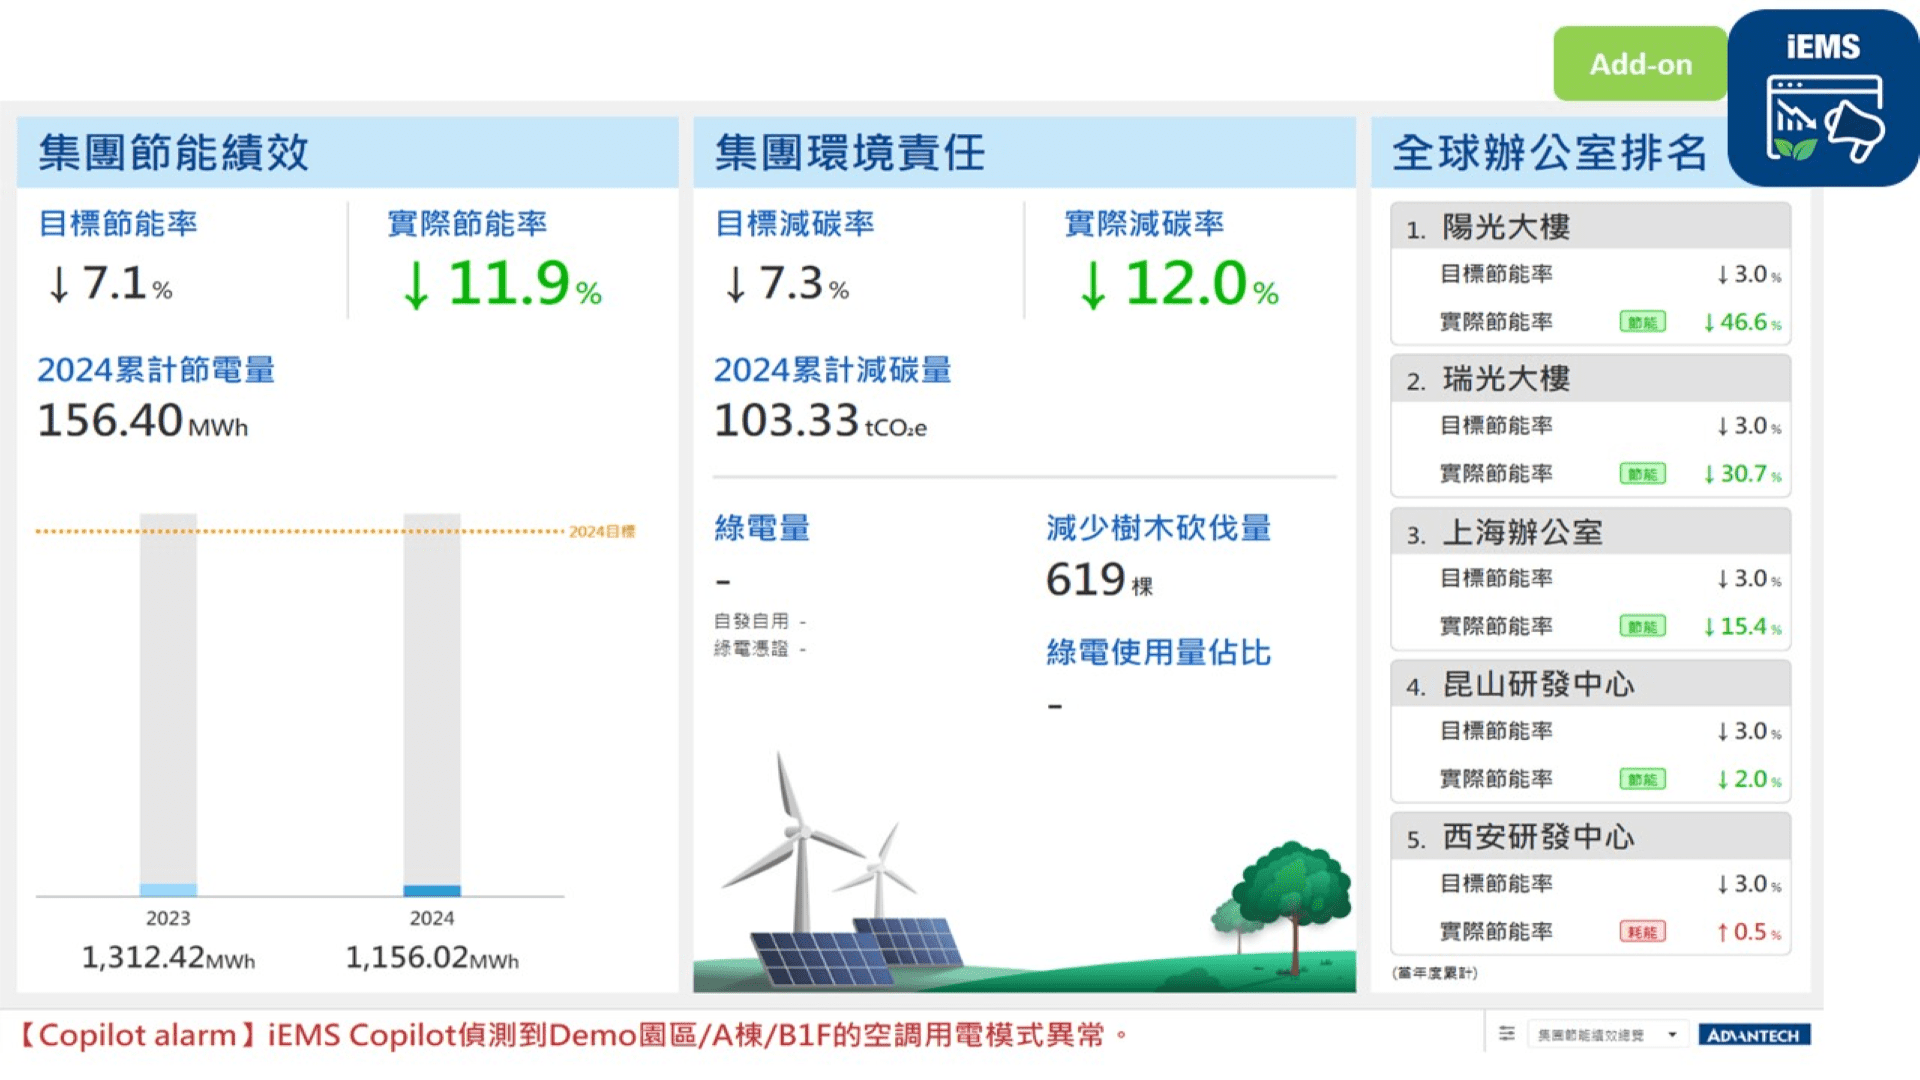Click the 2024累計節電量 label
The height and width of the screenshot is (1080, 1920).
[x=156, y=370]
